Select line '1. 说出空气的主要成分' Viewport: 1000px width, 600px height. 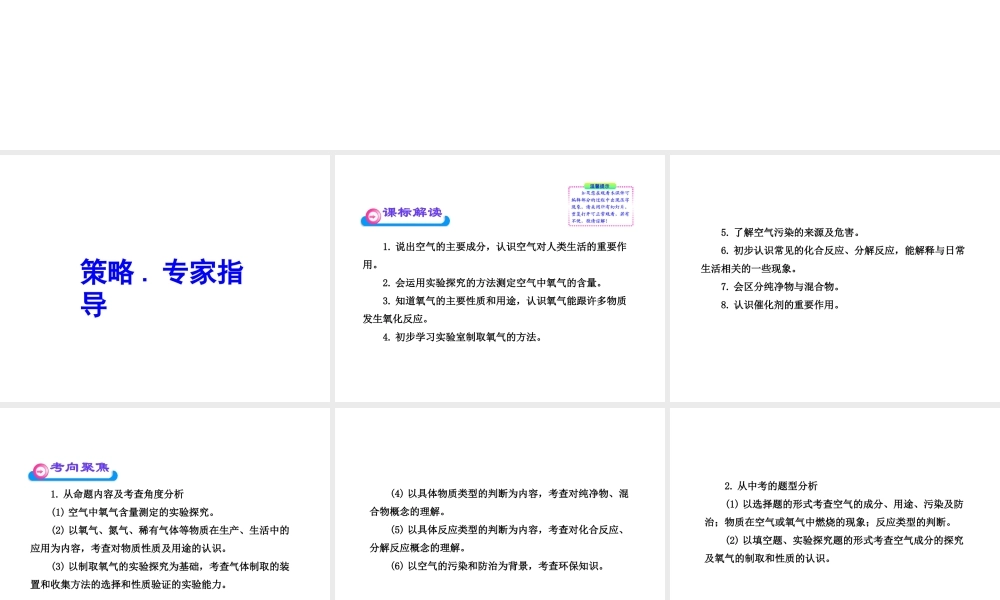(x=504, y=247)
